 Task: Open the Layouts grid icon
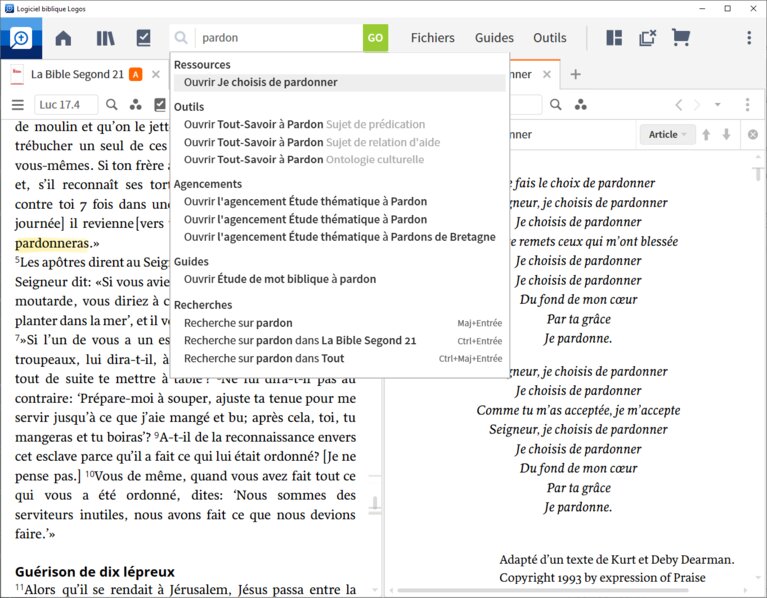(614, 38)
